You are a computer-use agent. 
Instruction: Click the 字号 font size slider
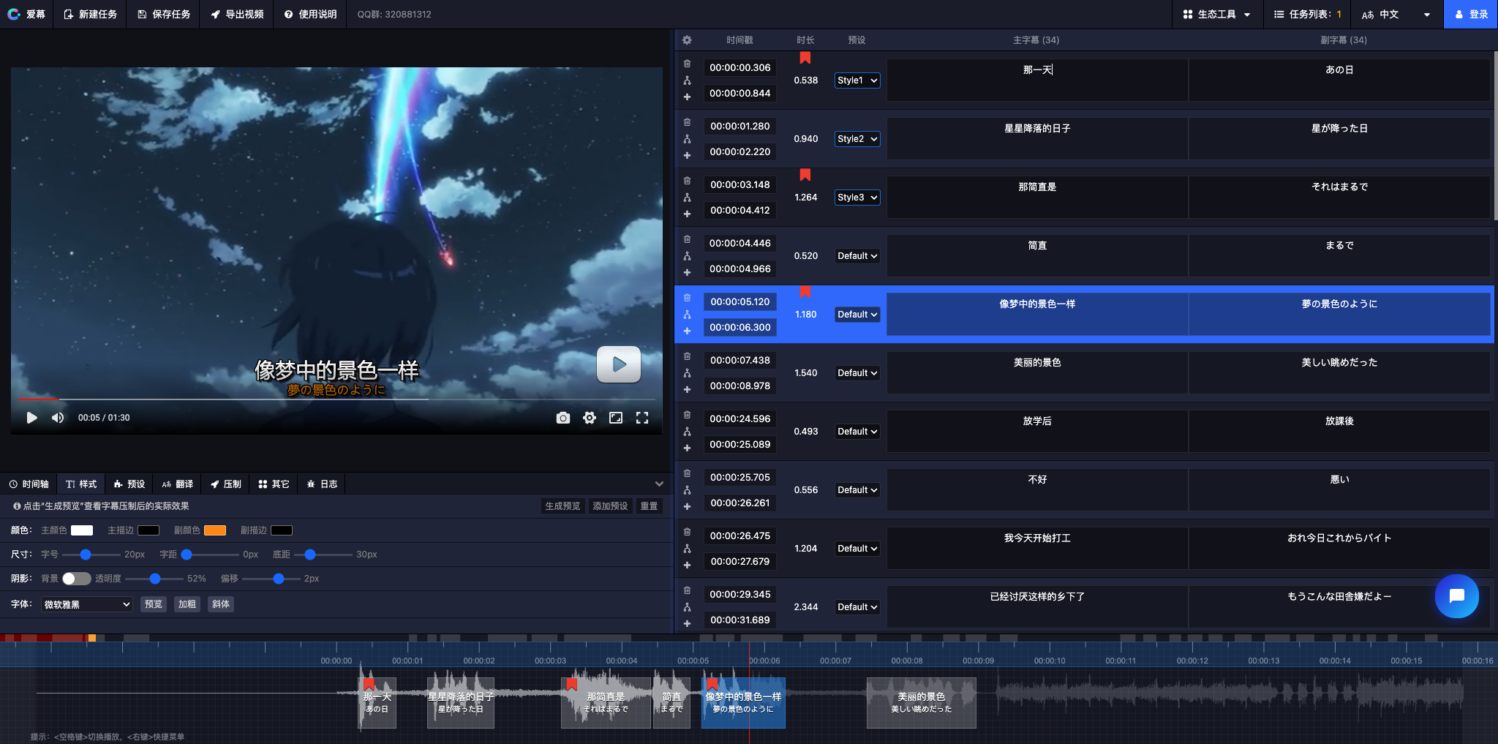90,554
